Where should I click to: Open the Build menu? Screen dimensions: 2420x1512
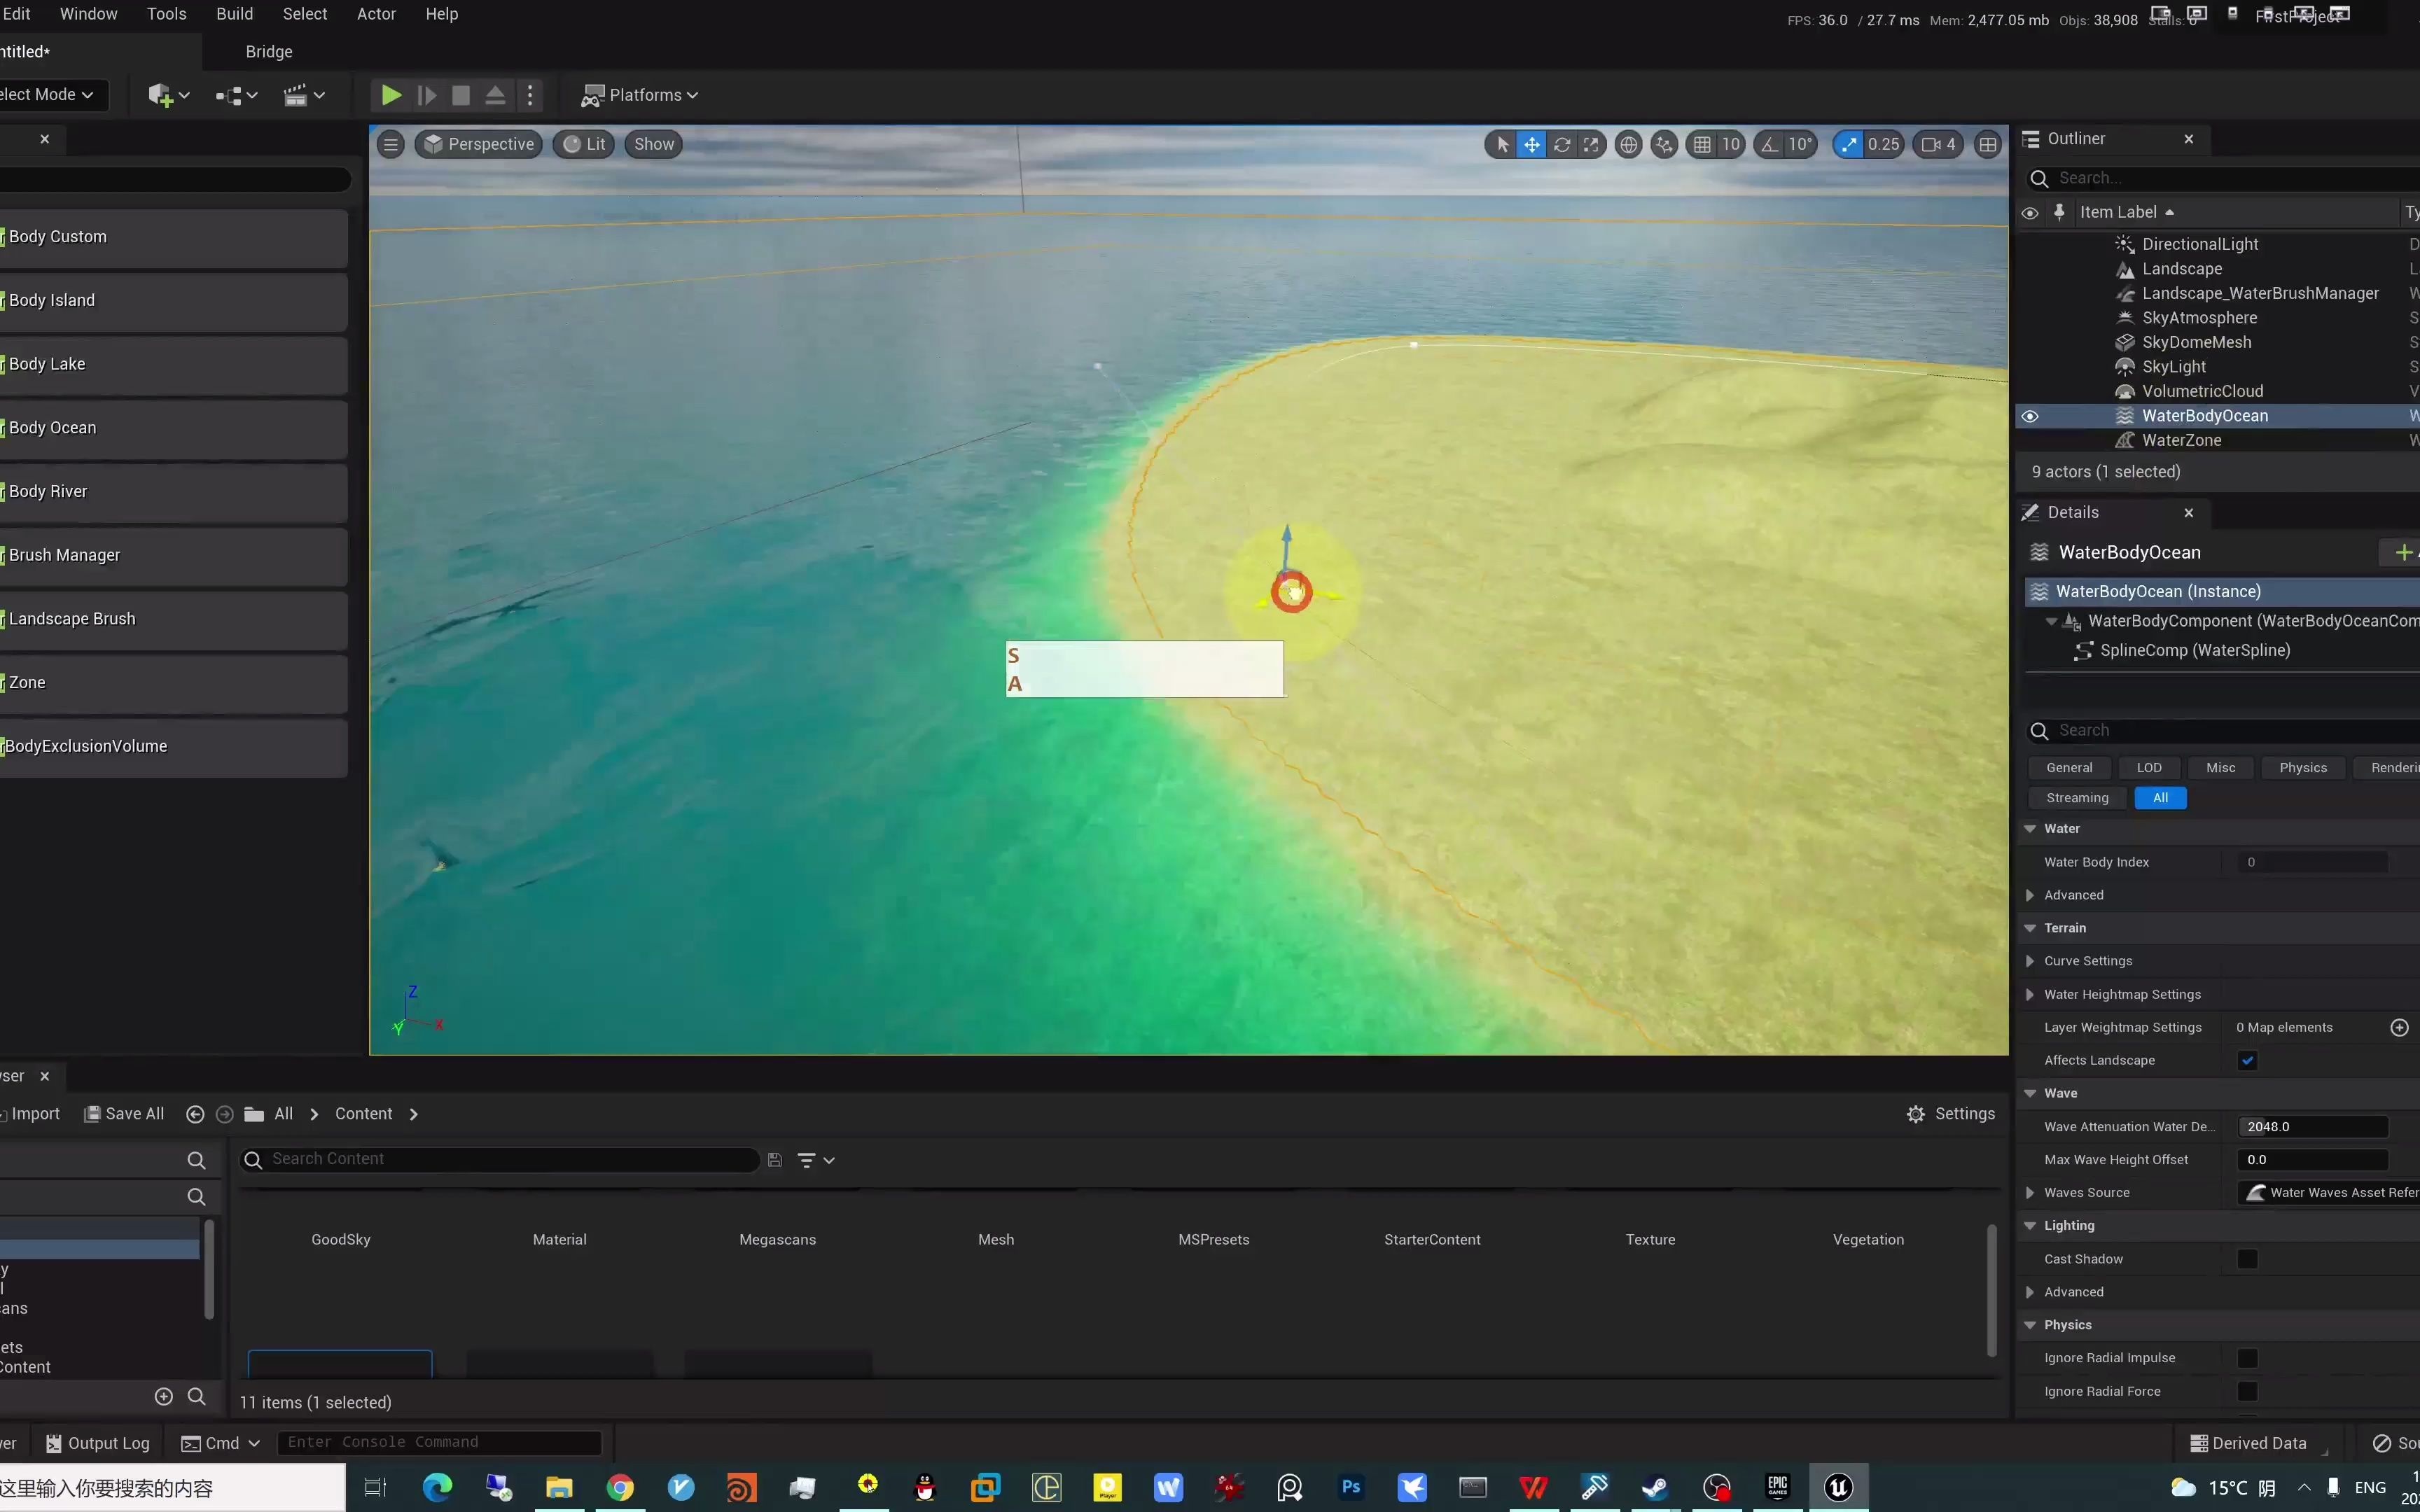point(233,14)
